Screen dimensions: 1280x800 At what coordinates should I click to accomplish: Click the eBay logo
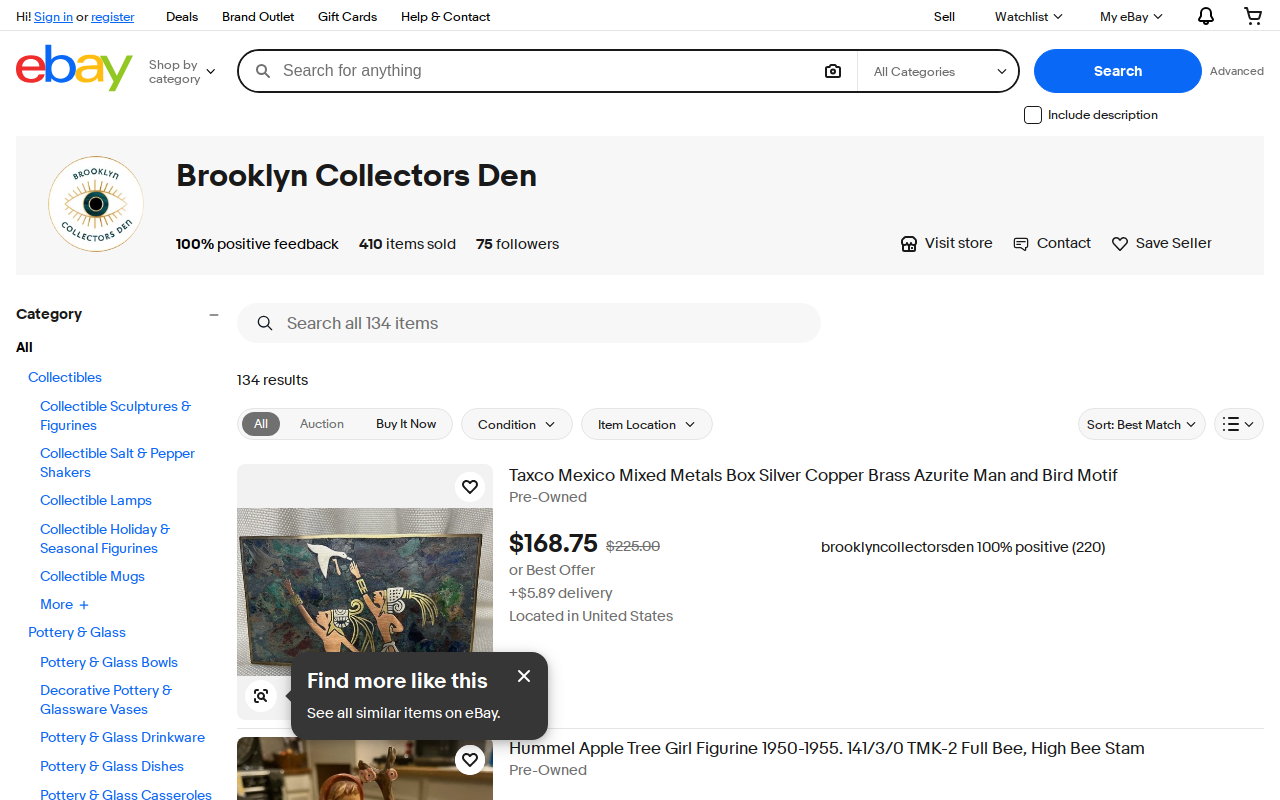(x=74, y=68)
